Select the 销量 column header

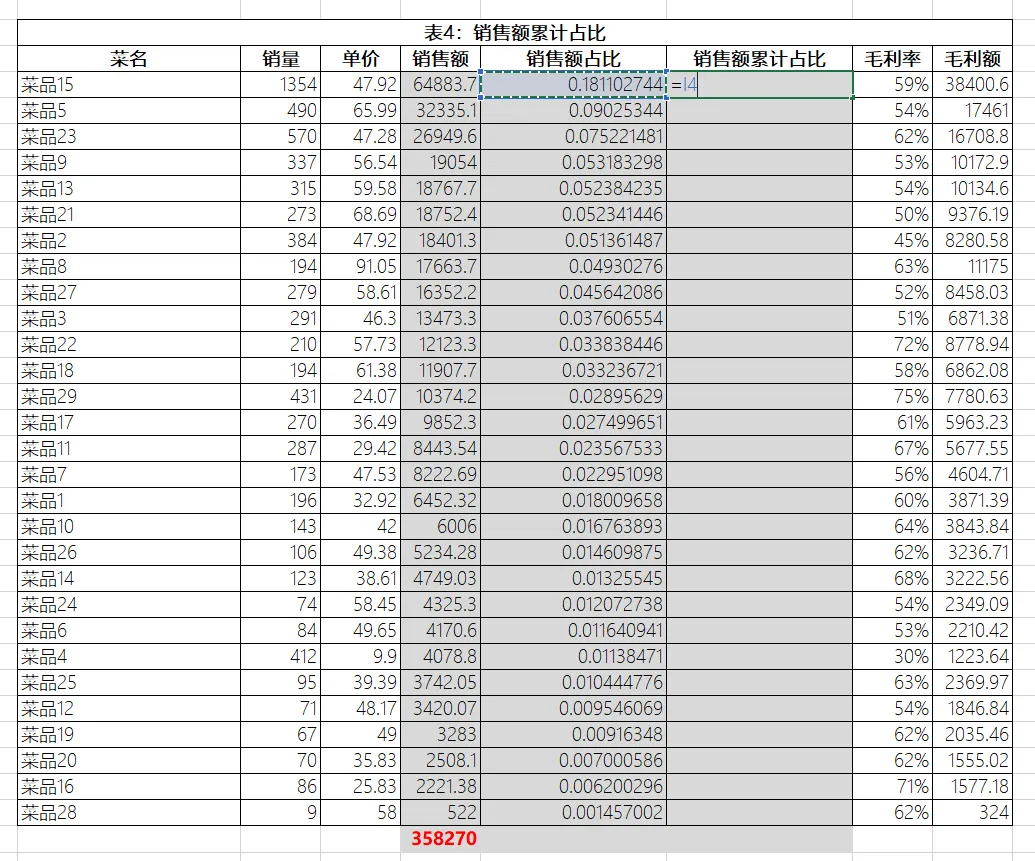(x=281, y=59)
